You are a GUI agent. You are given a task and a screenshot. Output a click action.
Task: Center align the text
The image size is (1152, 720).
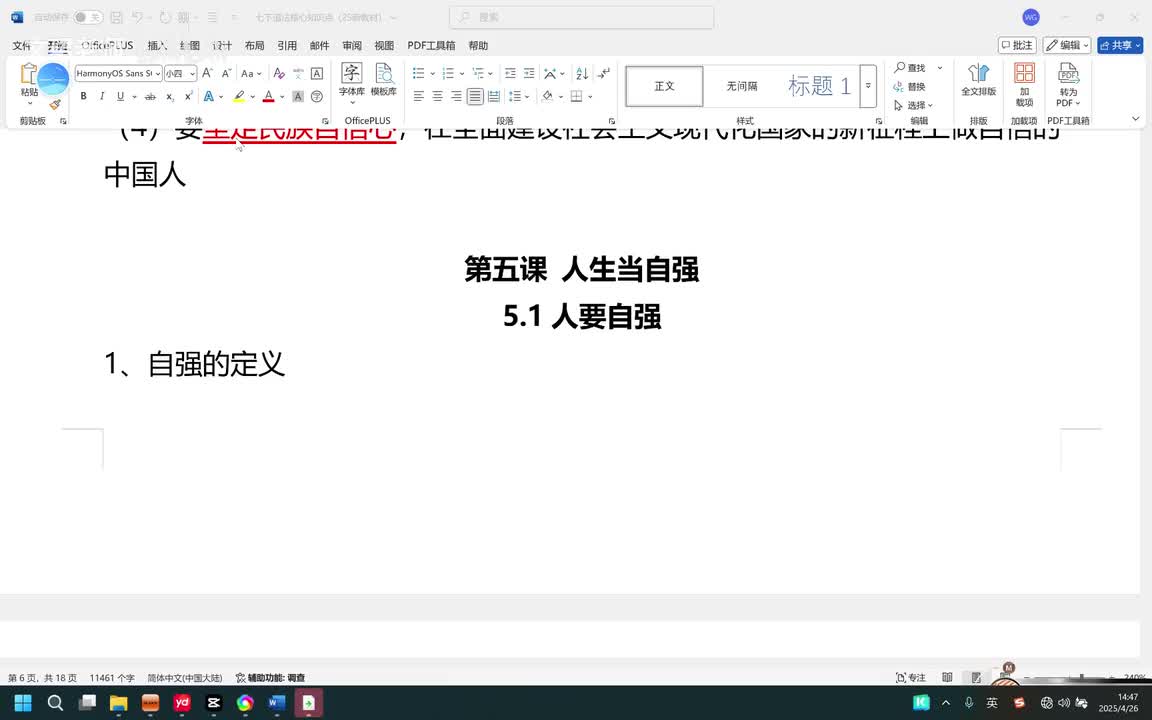pyautogui.click(x=437, y=96)
